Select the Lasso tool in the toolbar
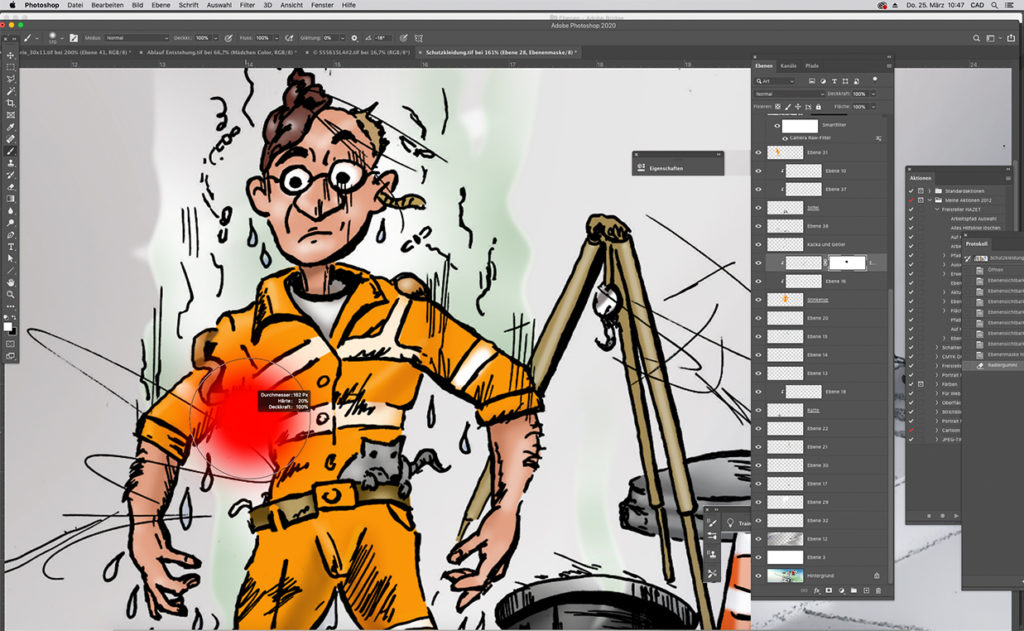The image size is (1024, 631). 10,79
